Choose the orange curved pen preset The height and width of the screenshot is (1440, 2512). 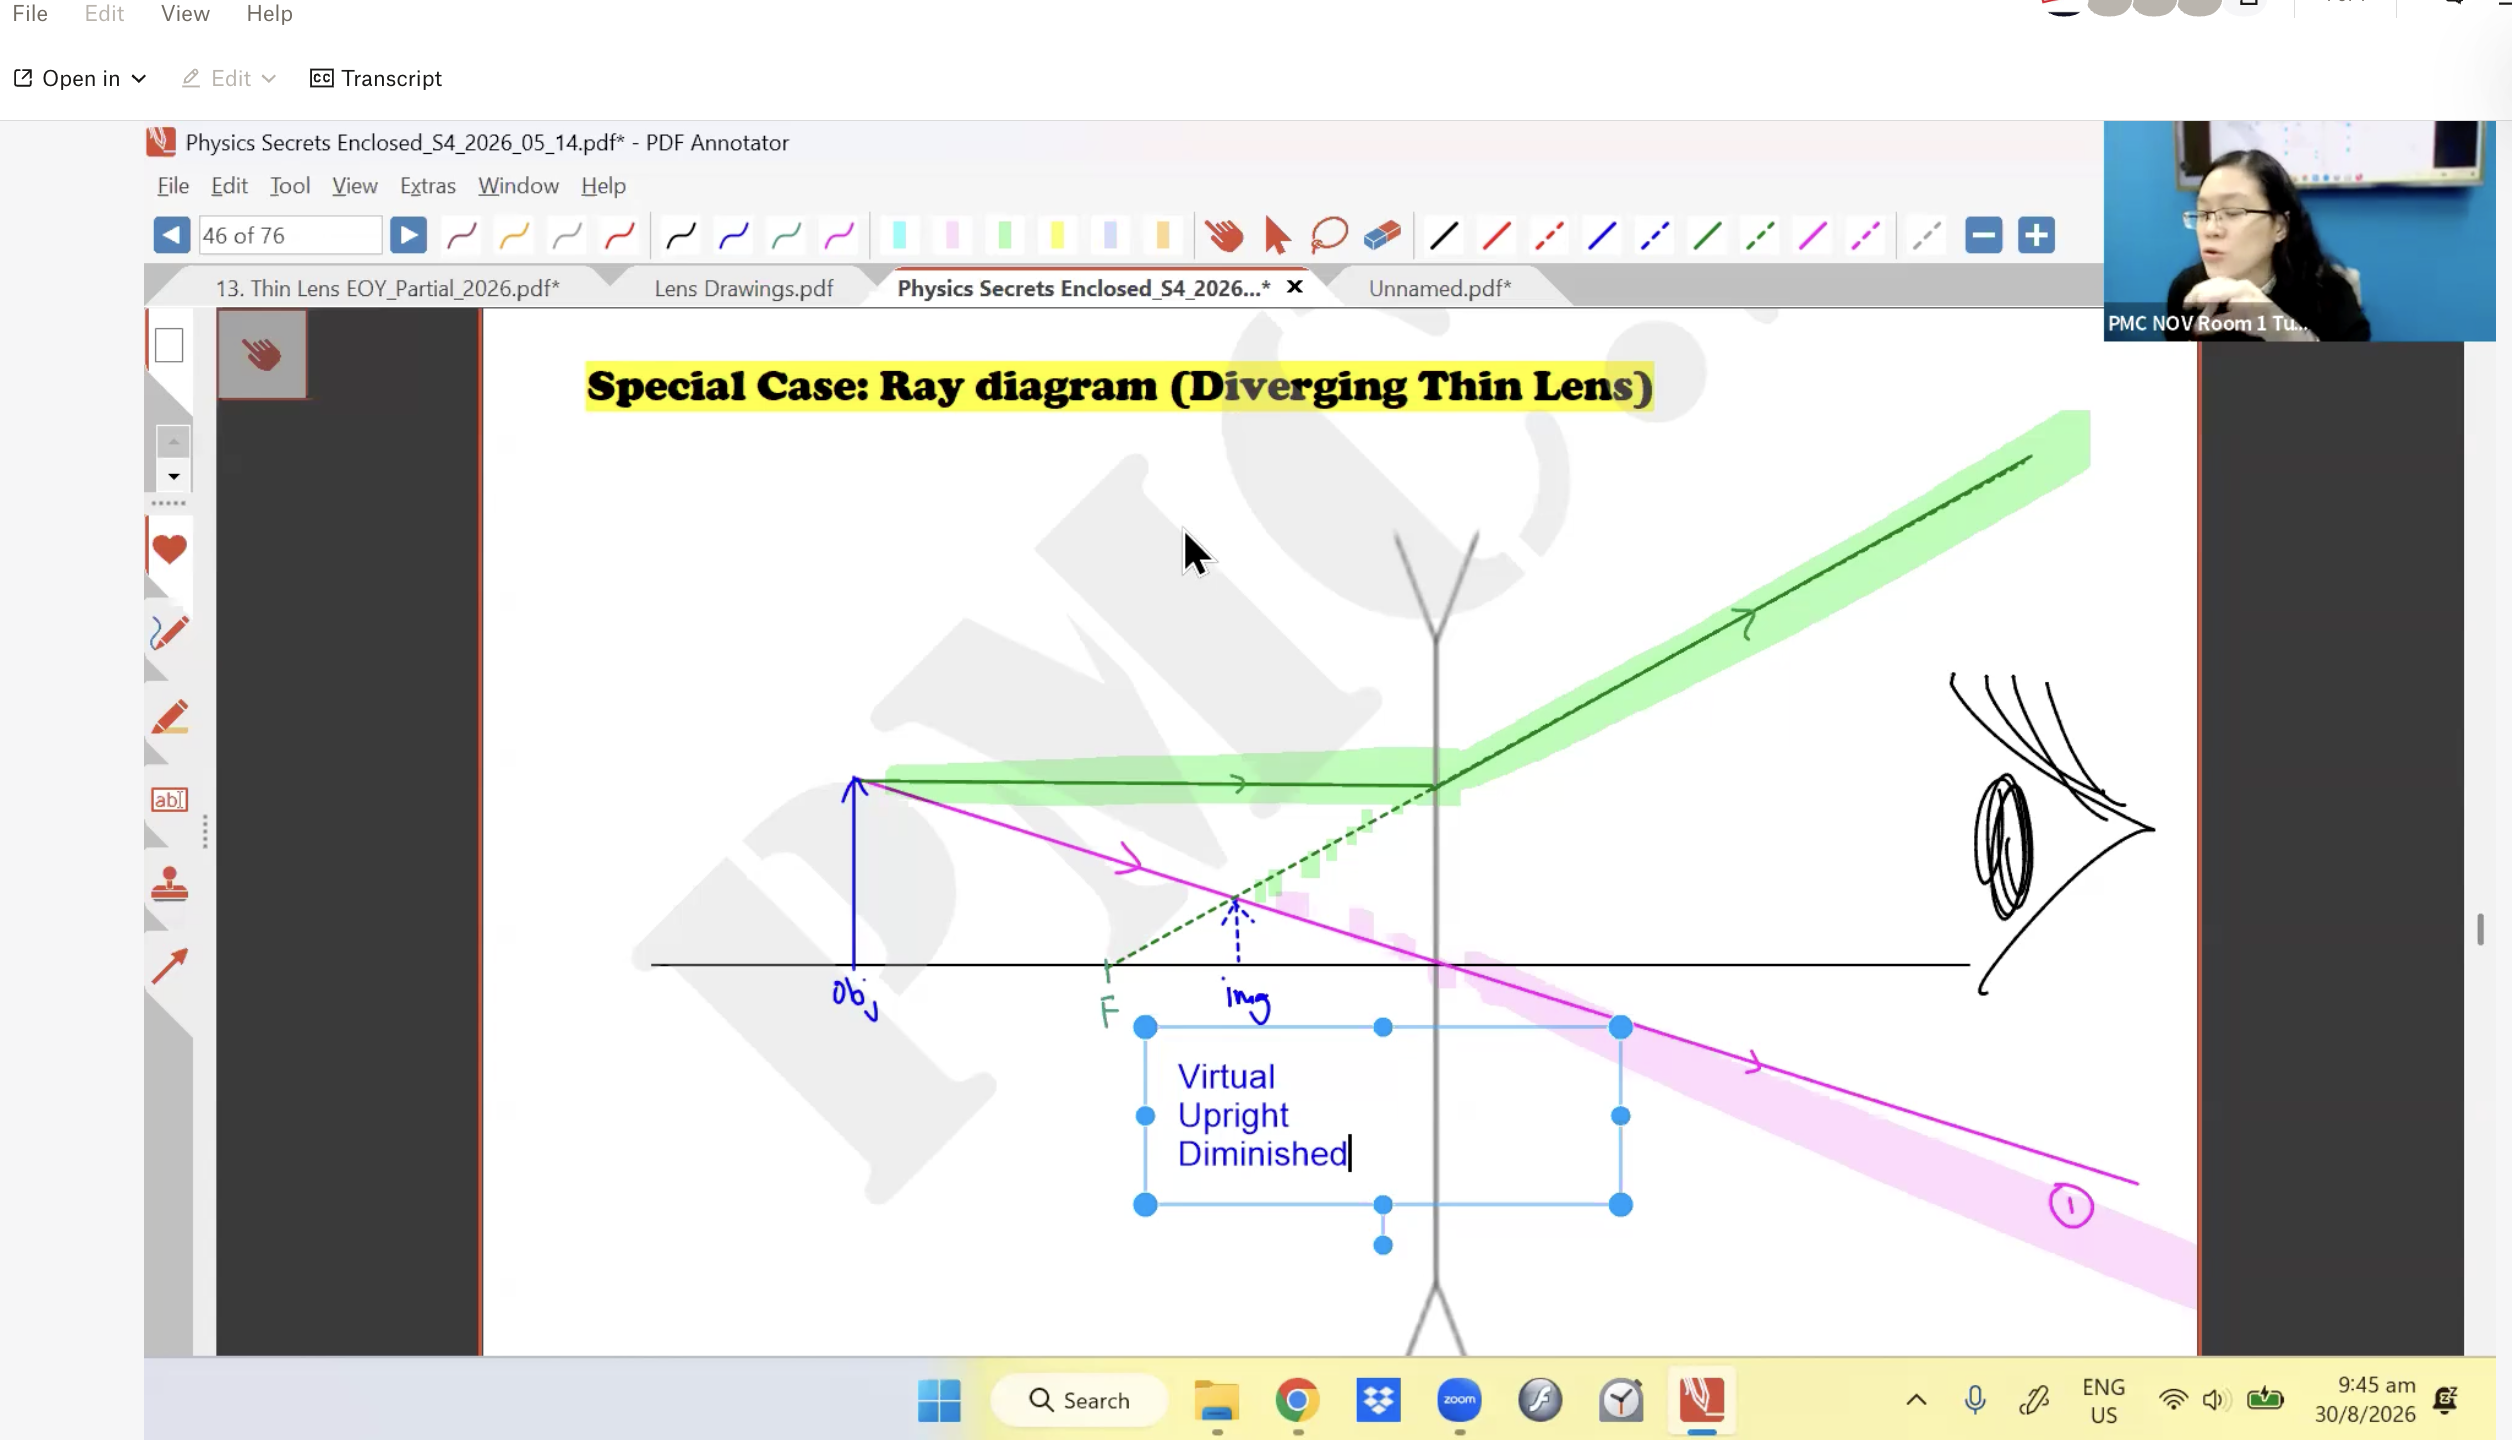click(x=514, y=236)
